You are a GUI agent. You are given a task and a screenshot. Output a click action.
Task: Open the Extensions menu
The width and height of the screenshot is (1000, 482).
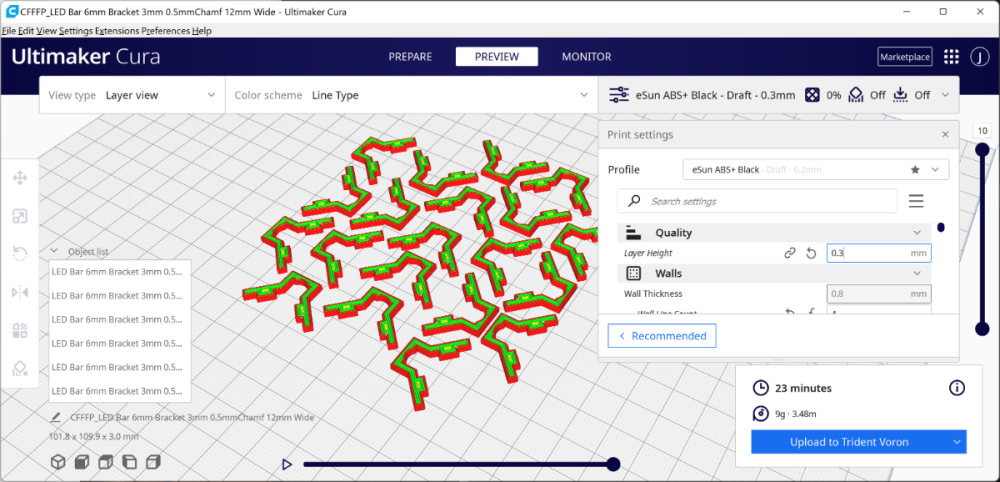pos(117,31)
